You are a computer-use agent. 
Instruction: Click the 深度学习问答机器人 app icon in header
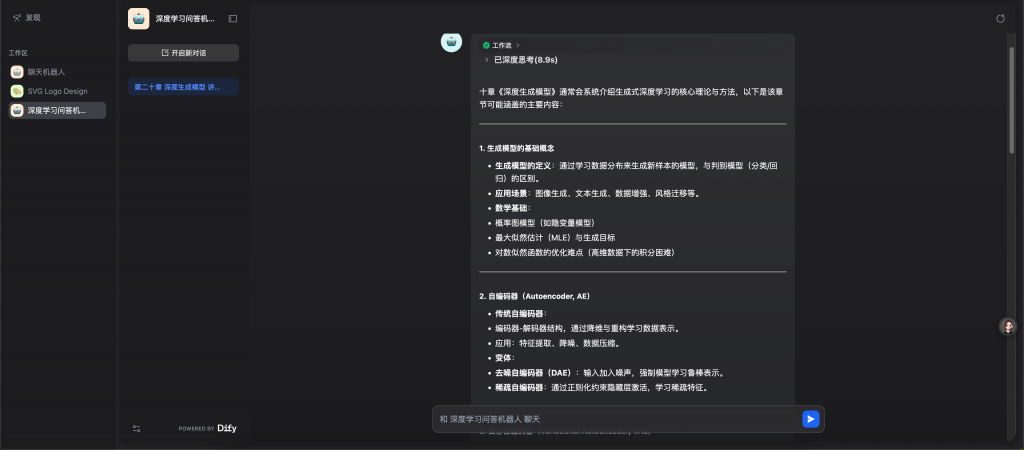click(x=139, y=18)
